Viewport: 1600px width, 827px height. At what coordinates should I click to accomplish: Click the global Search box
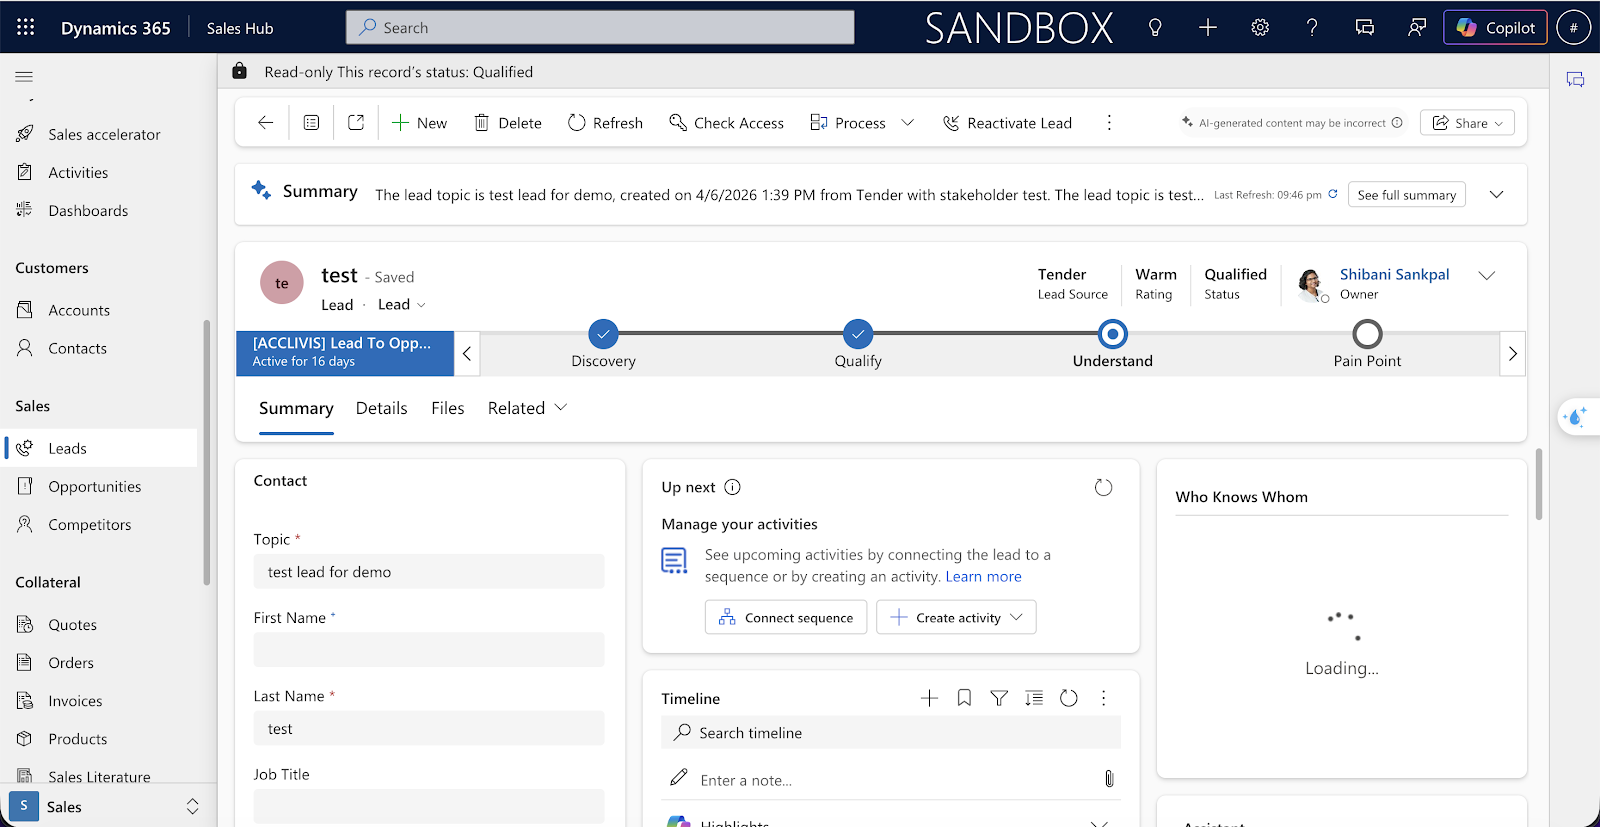pyautogui.click(x=600, y=27)
